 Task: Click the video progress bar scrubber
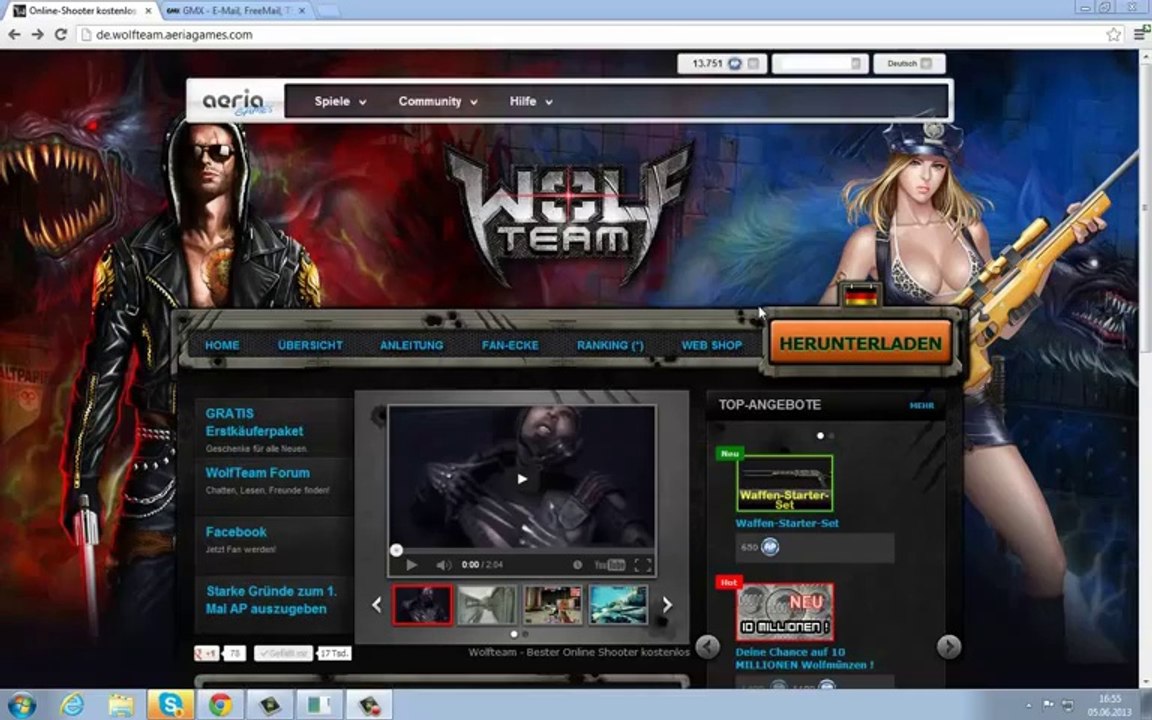pos(396,550)
